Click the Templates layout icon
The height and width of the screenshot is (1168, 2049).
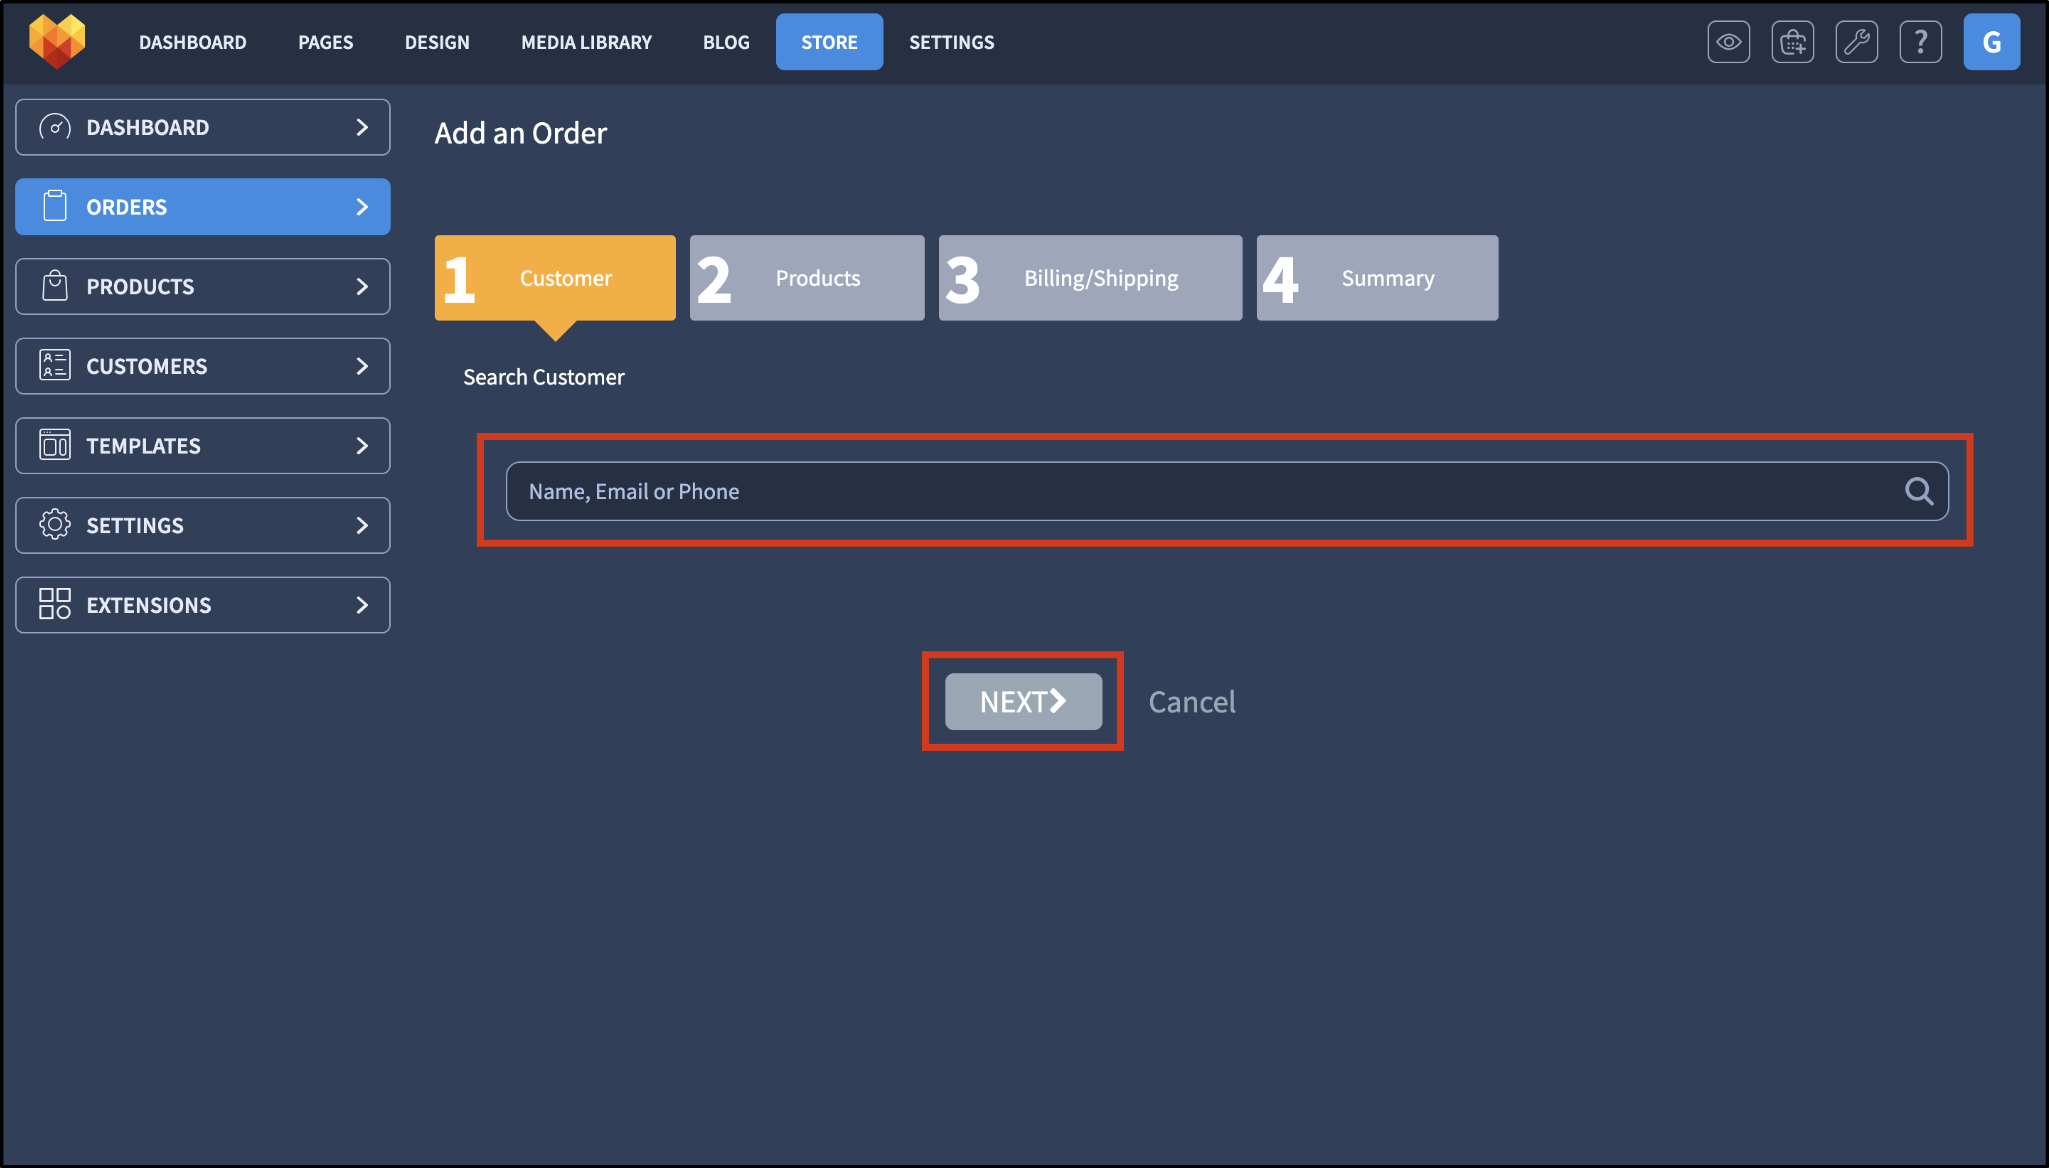(55, 445)
